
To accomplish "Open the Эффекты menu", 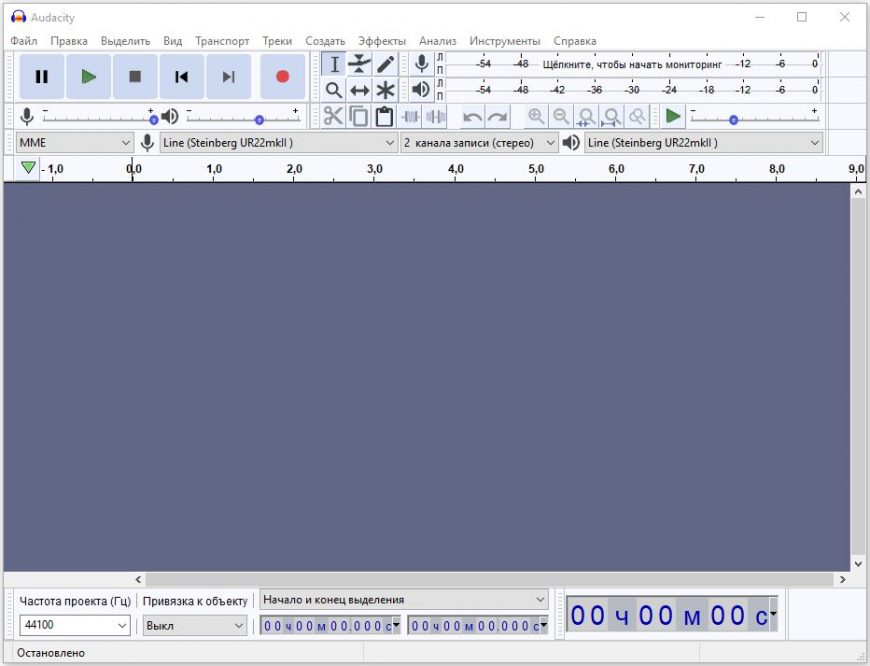I will (x=382, y=41).
